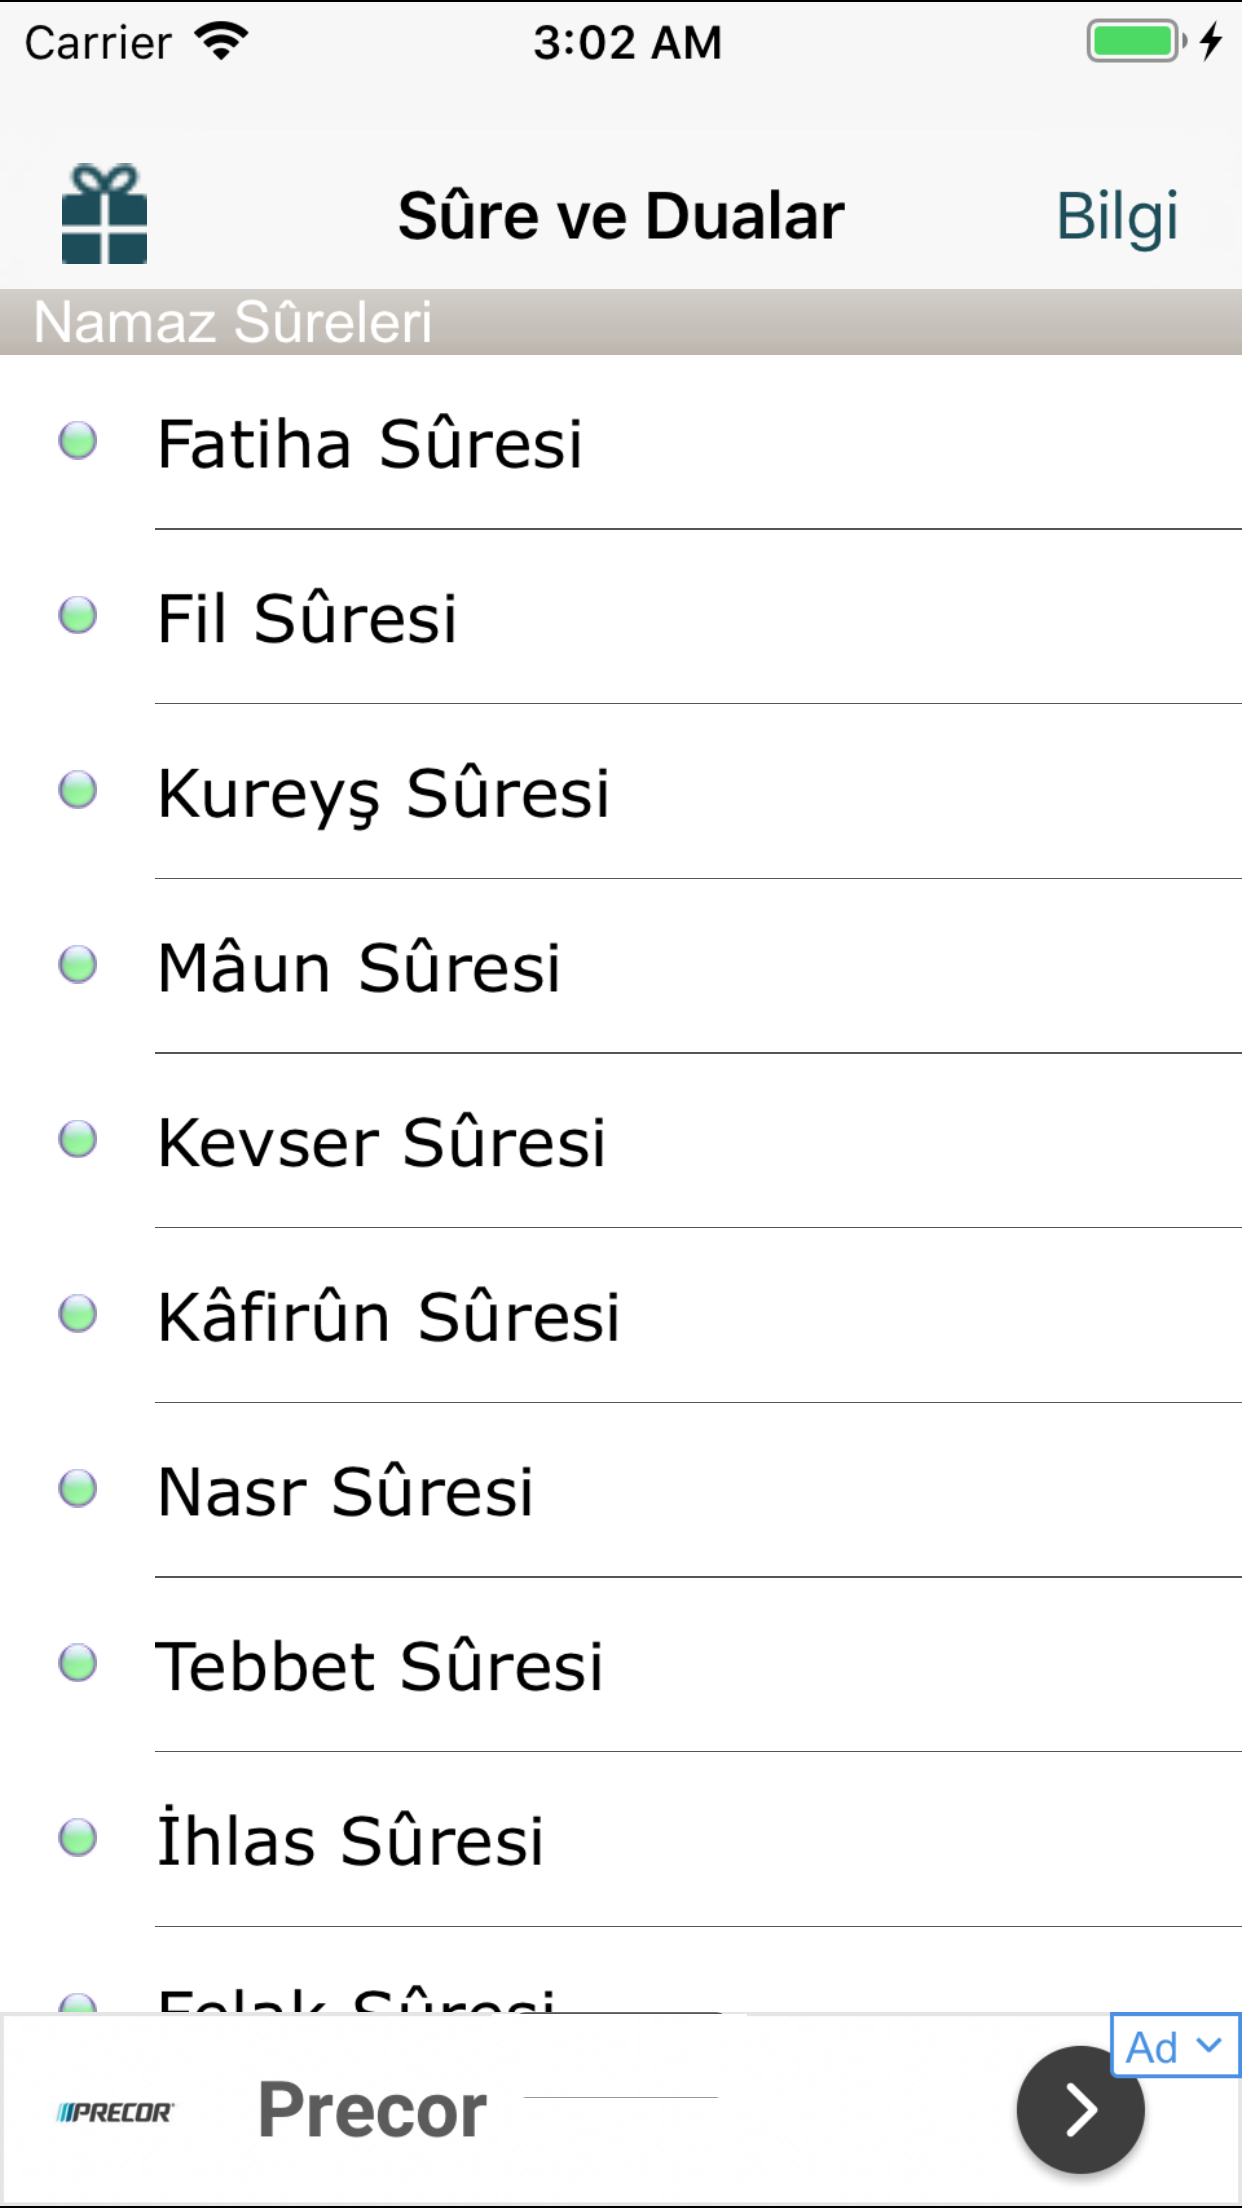Click the green dot beside Fatiha Sûresi
Viewport: 1242px width, 2208px height.
tap(78, 441)
